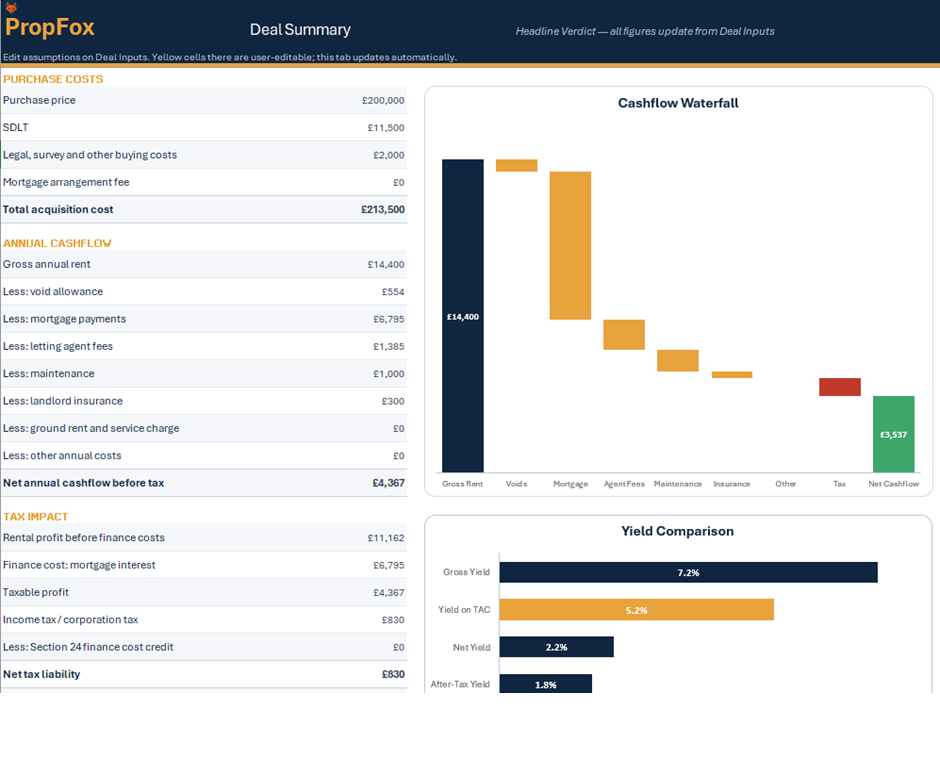Click the Less: mortgage payments label
The width and height of the screenshot is (940, 760).
point(64,319)
